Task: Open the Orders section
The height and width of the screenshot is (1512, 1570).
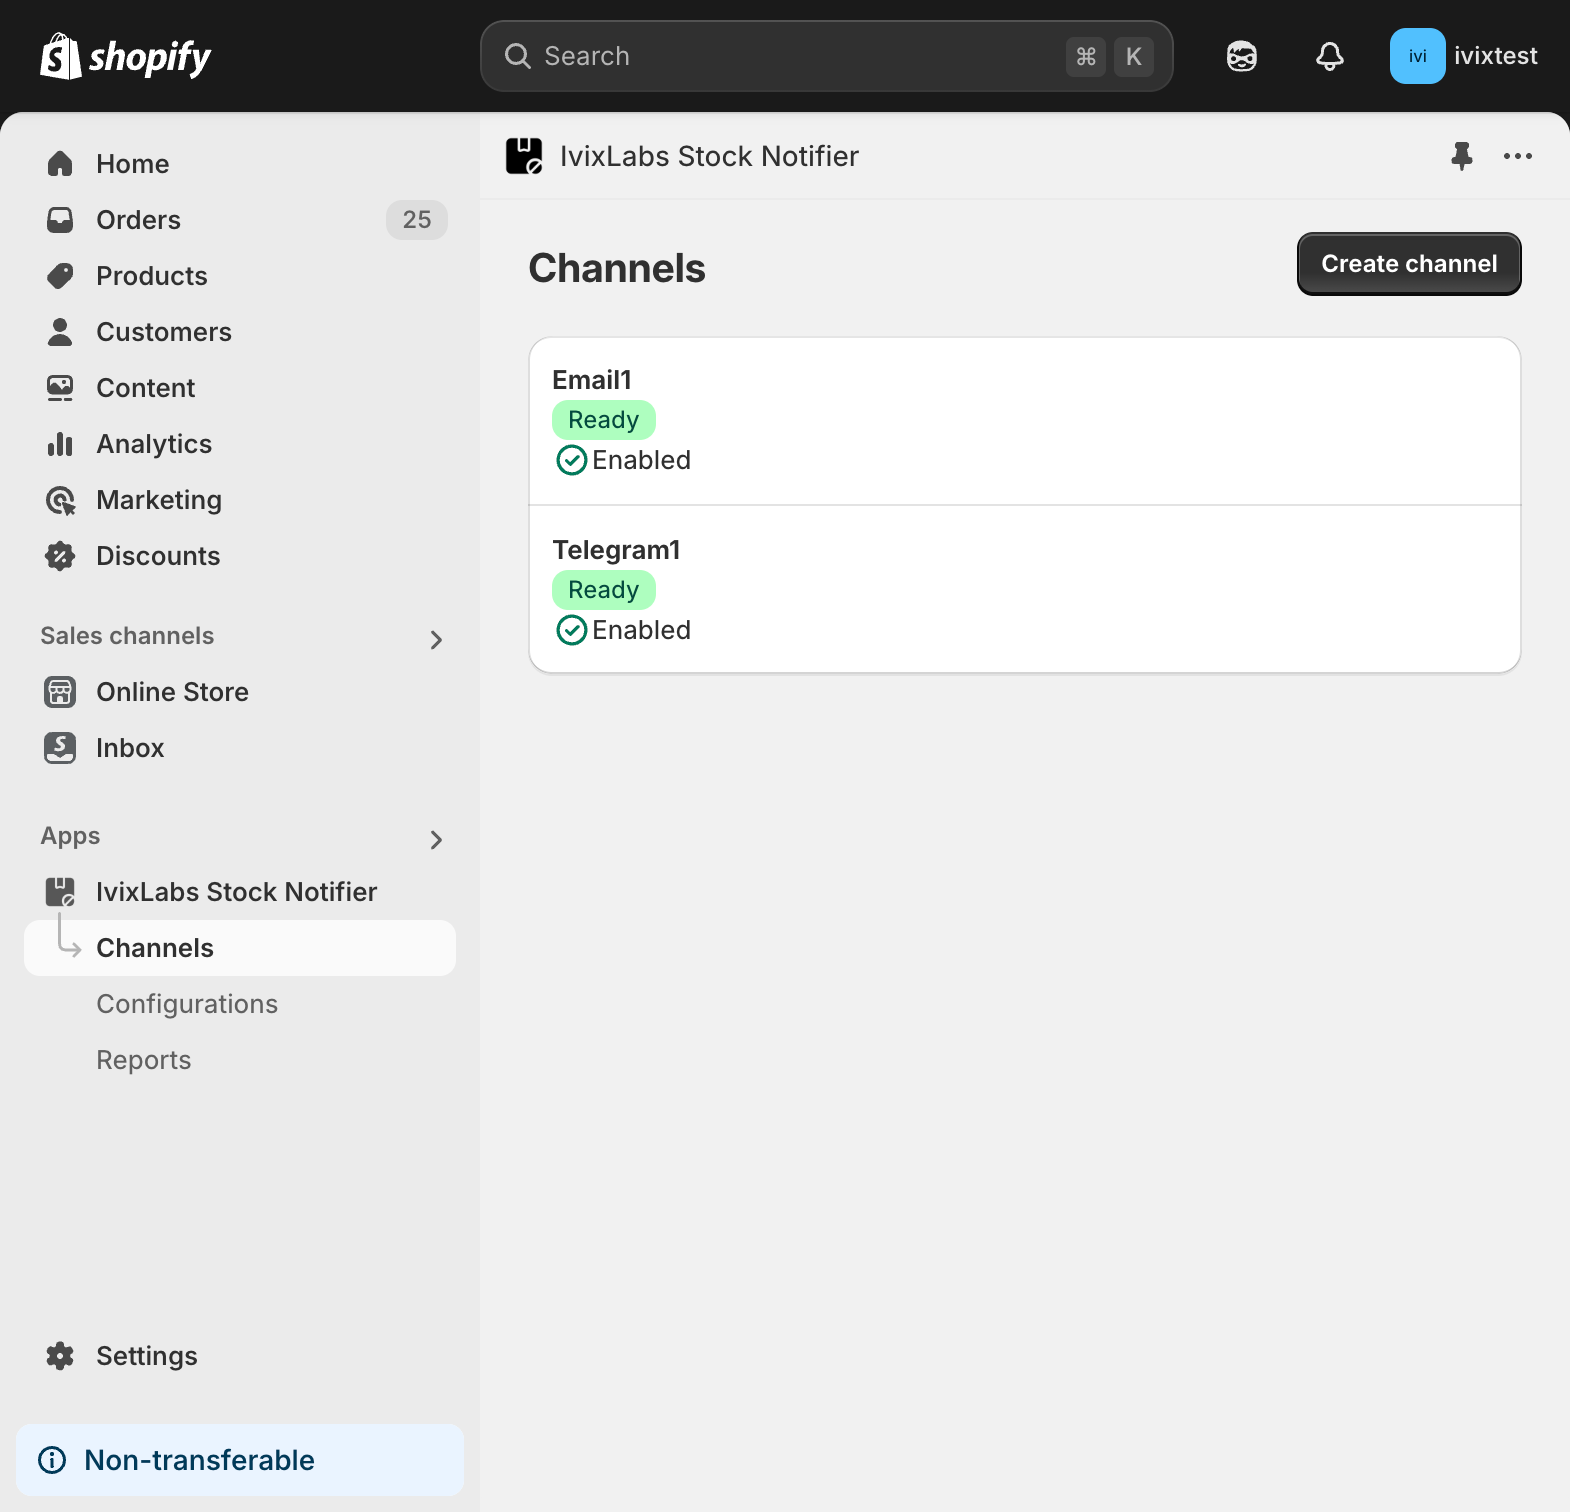Action: click(x=240, y=220)
